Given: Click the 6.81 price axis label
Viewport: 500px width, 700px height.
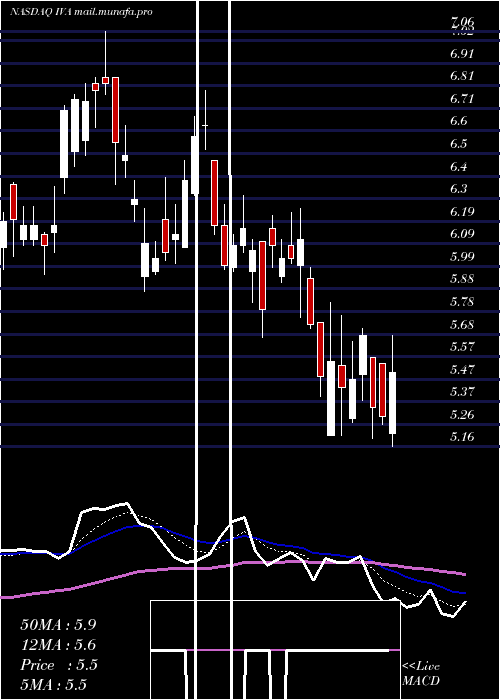Looking at the screenshot, I should tap(462, 76).
